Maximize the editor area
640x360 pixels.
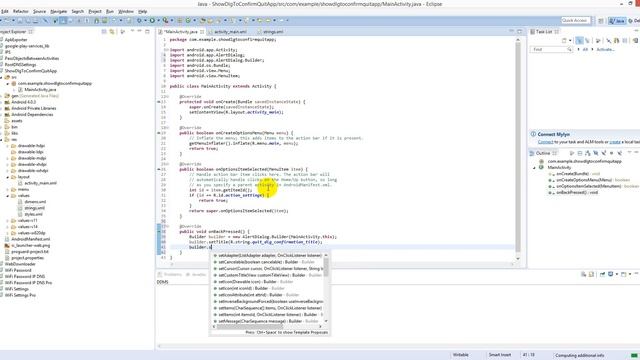pyautogui.click(x=520, y=31)
